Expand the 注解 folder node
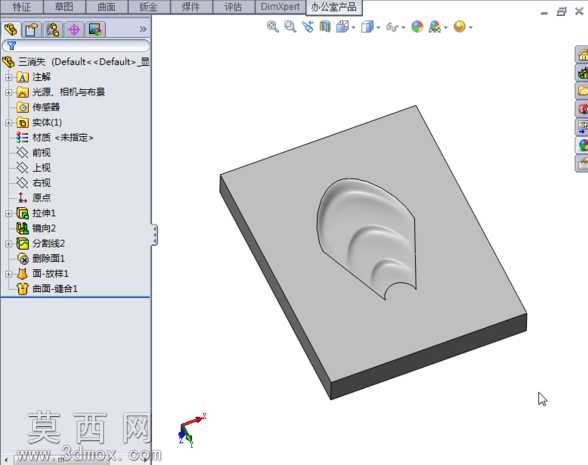This screenshot has width=588, height=465. [9, 77]
